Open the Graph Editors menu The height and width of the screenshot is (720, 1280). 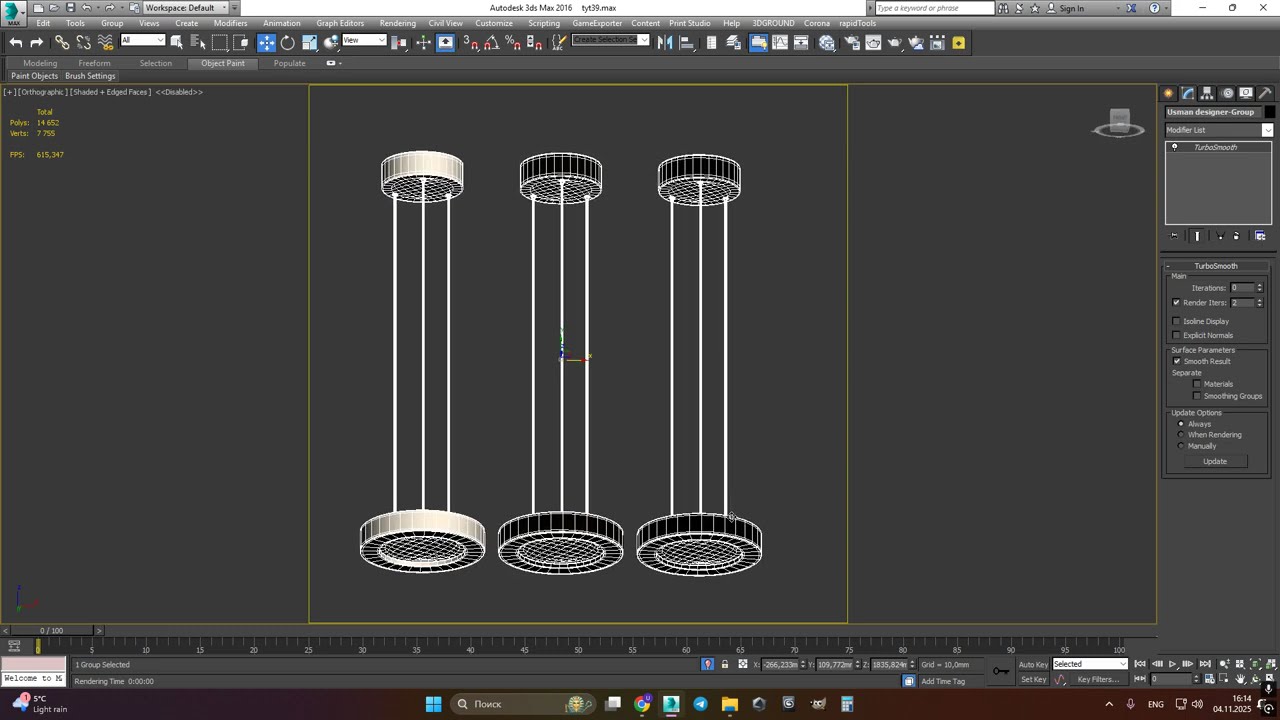tap(340, 23)
